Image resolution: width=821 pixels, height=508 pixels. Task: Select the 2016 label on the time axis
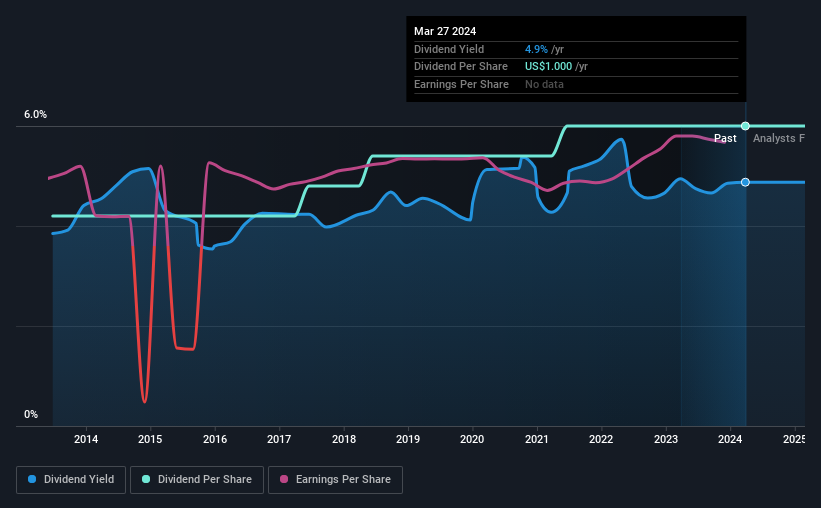pyautogui.click(x=215, y=439)
